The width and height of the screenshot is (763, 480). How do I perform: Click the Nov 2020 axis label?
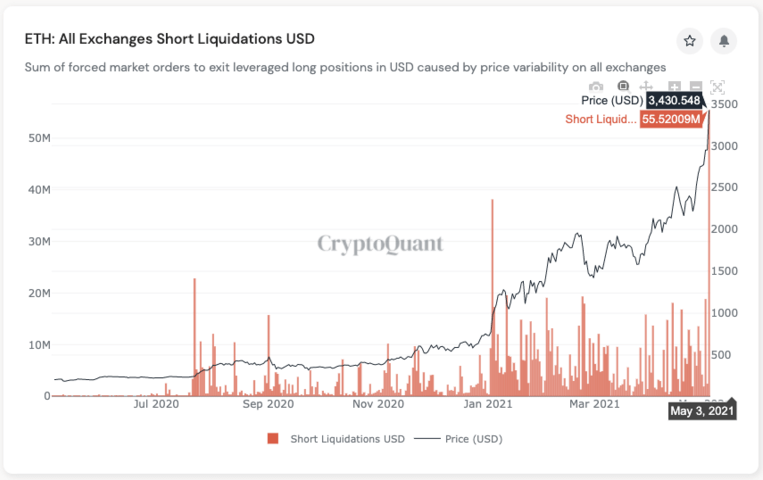coord(378,404)
